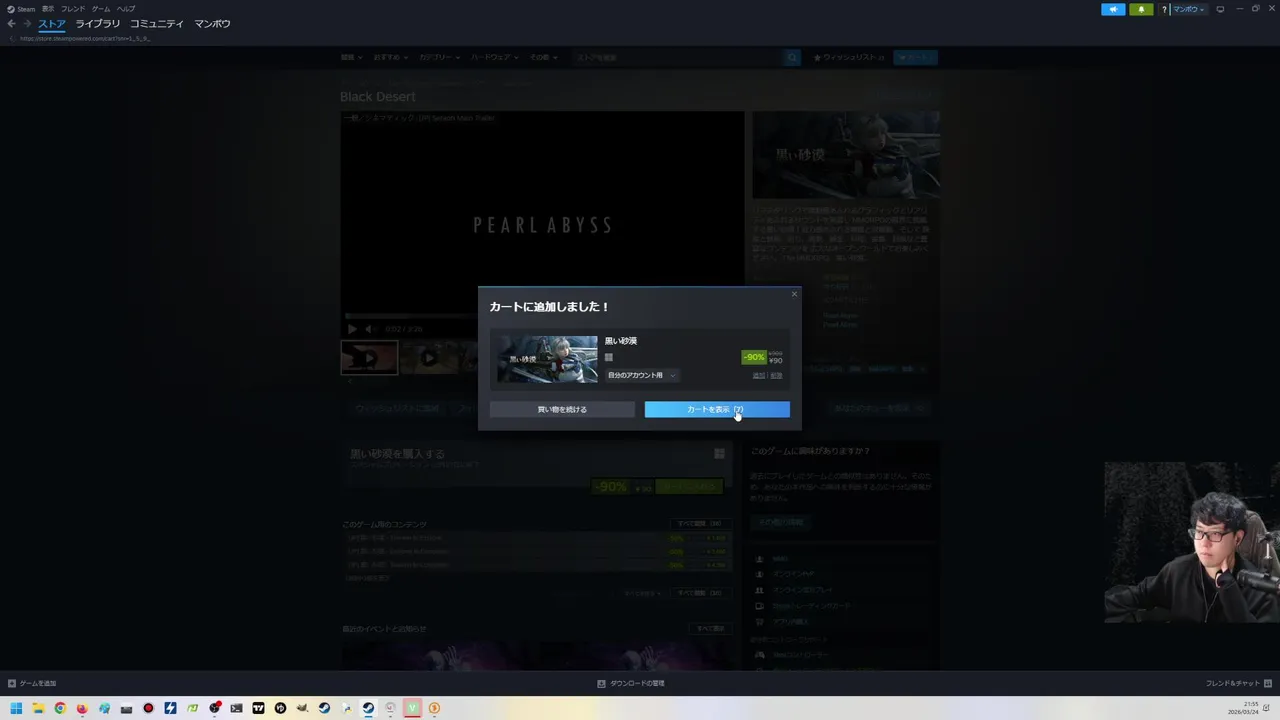The image size is (1280, 720).
Task: Open Firefox from the taskbar
Action: (x=82, y=709)
